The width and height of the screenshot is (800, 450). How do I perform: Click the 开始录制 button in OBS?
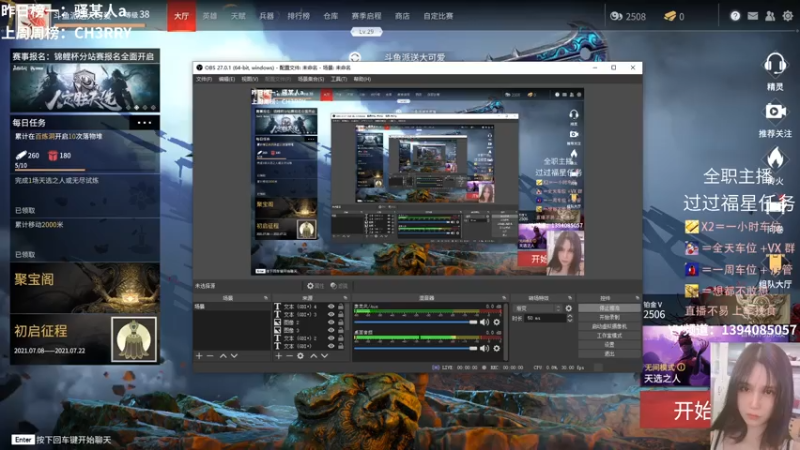609,317
